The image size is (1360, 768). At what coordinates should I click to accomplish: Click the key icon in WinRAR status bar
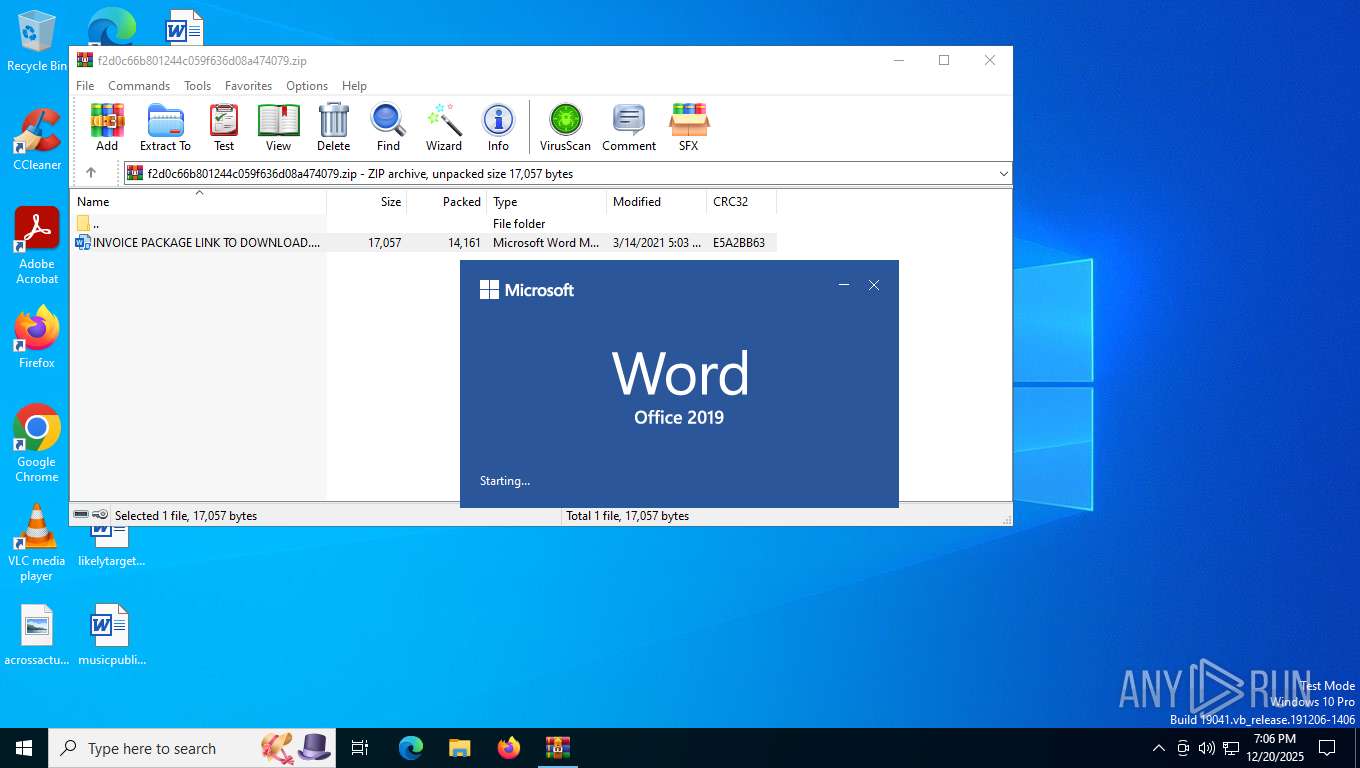(100, 515)
